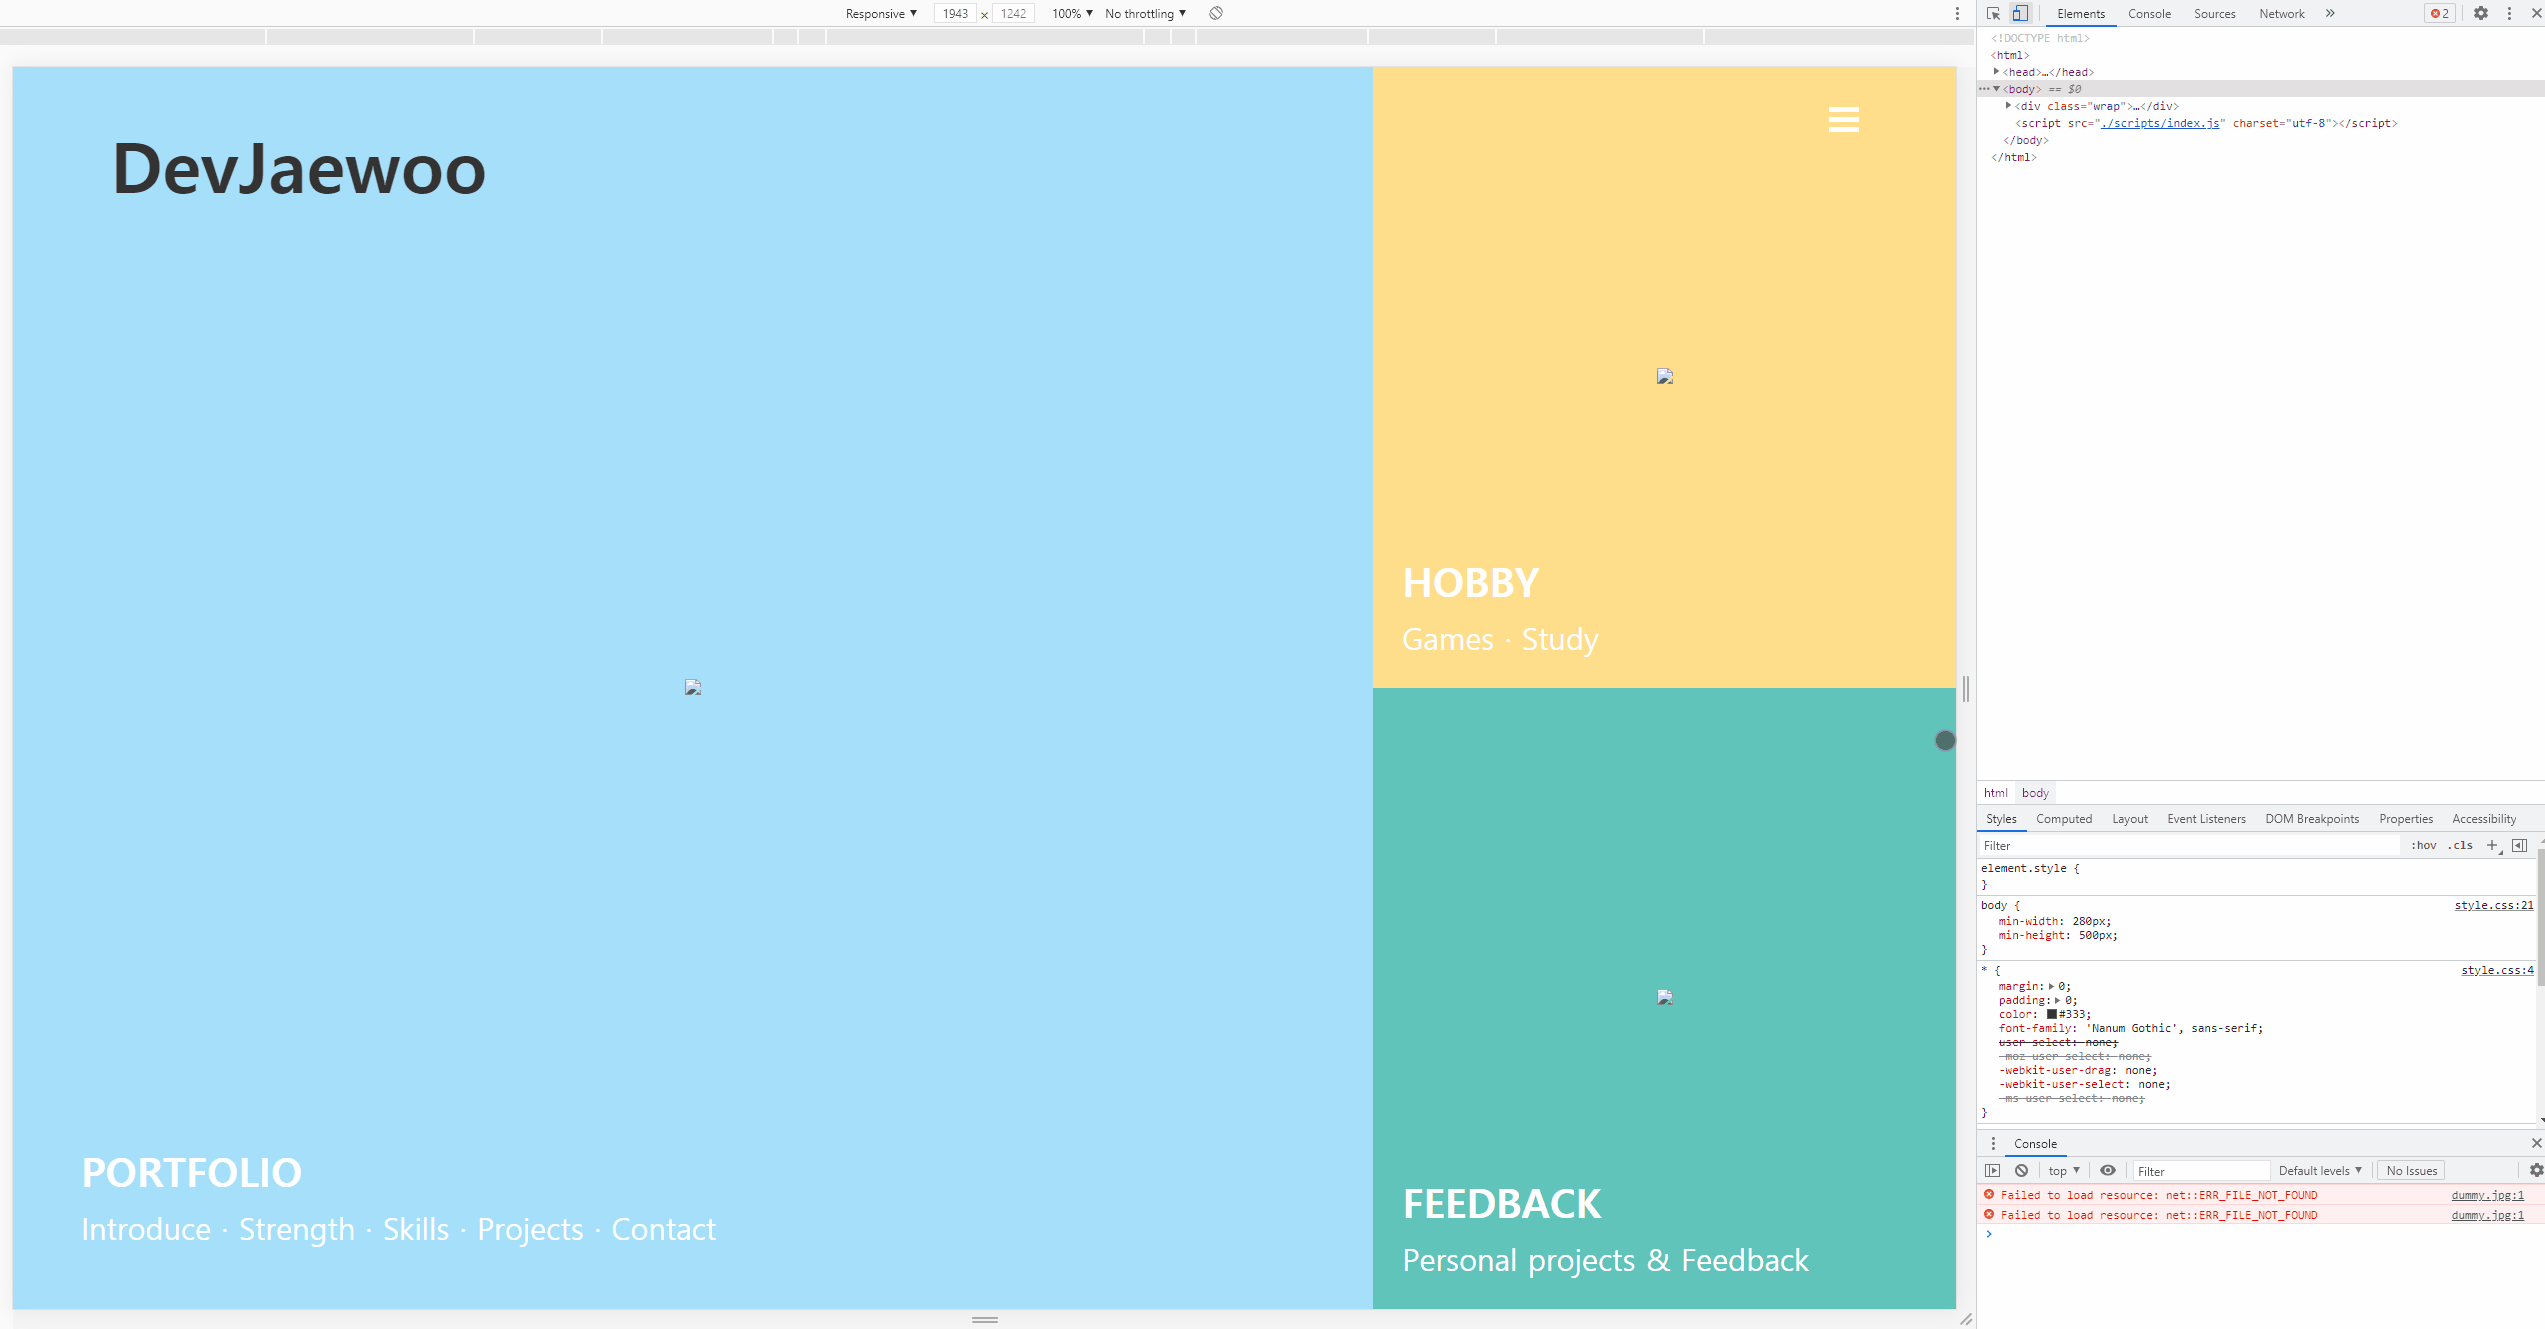Switch to the Computed styles tab
Image resolution: width=2545 pixels, height=1329 pixels.
(2064, 818)
